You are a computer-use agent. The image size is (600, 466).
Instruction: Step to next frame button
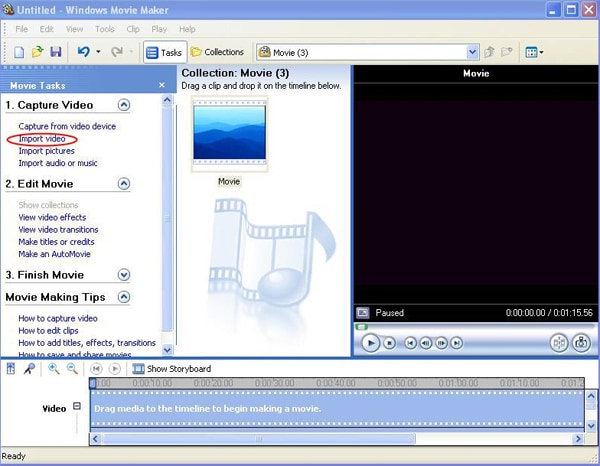tap(441, 343)
